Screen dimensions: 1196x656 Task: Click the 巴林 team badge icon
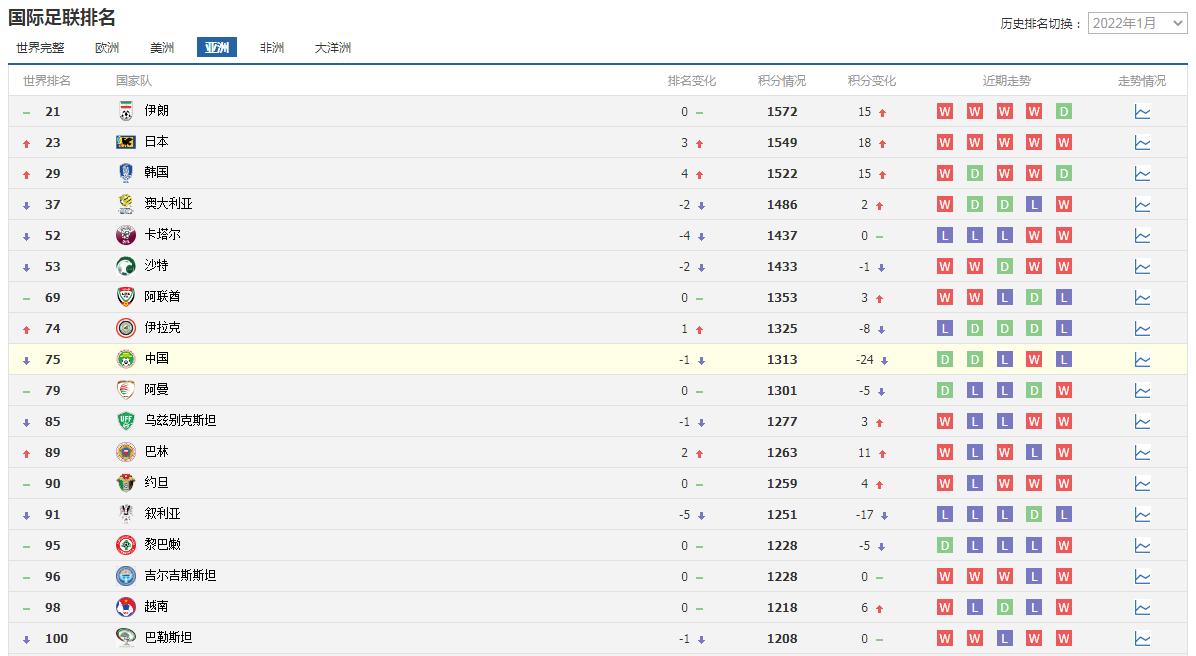coord(126,452)
